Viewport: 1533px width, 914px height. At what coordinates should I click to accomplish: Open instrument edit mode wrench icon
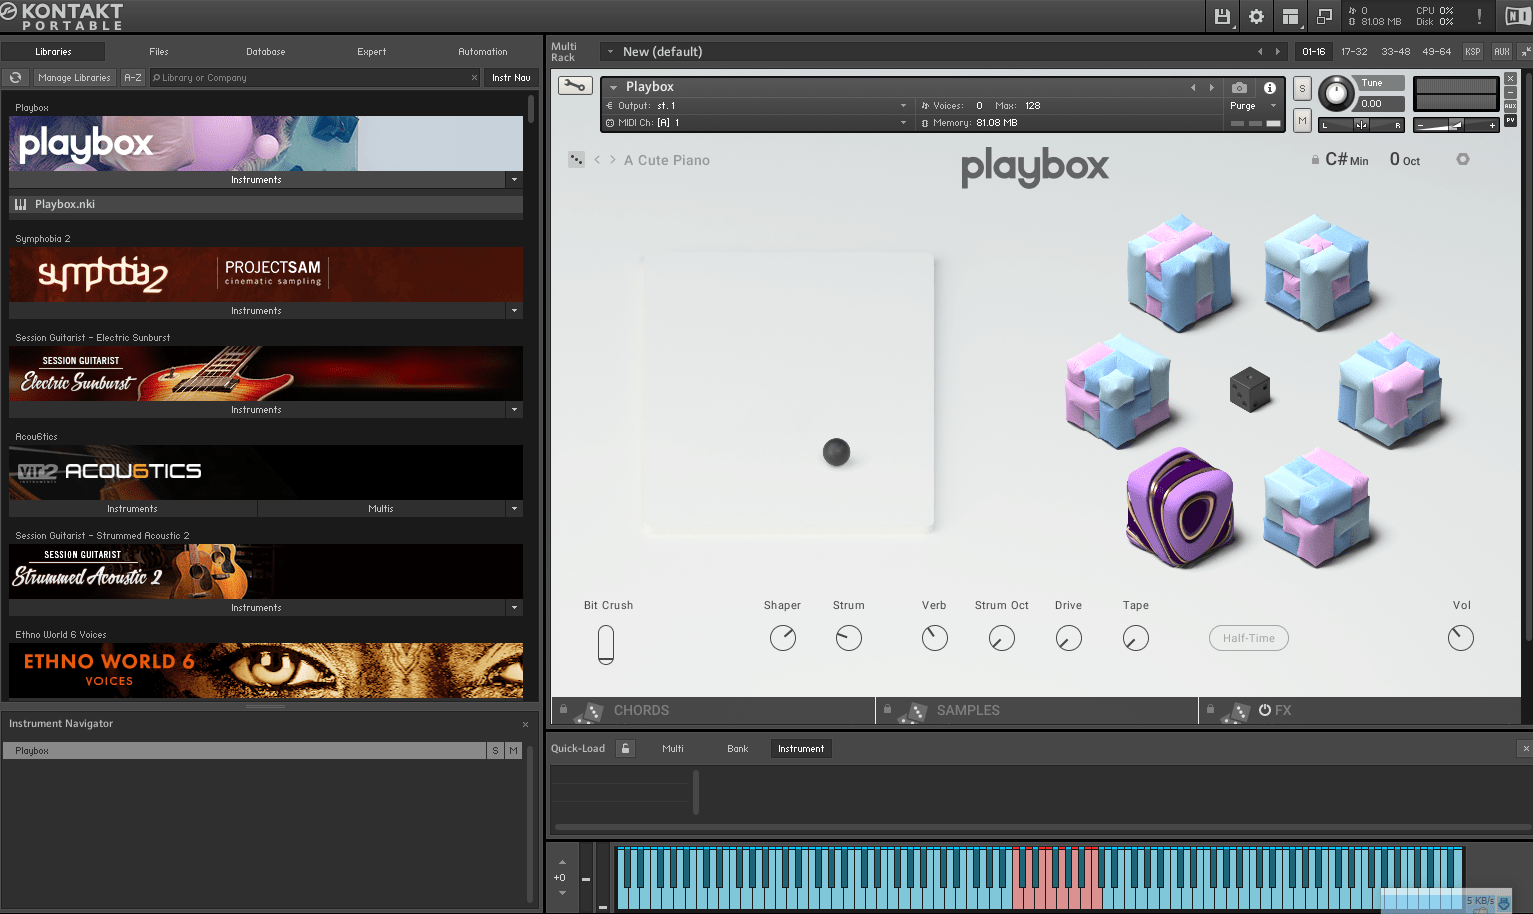575,86
